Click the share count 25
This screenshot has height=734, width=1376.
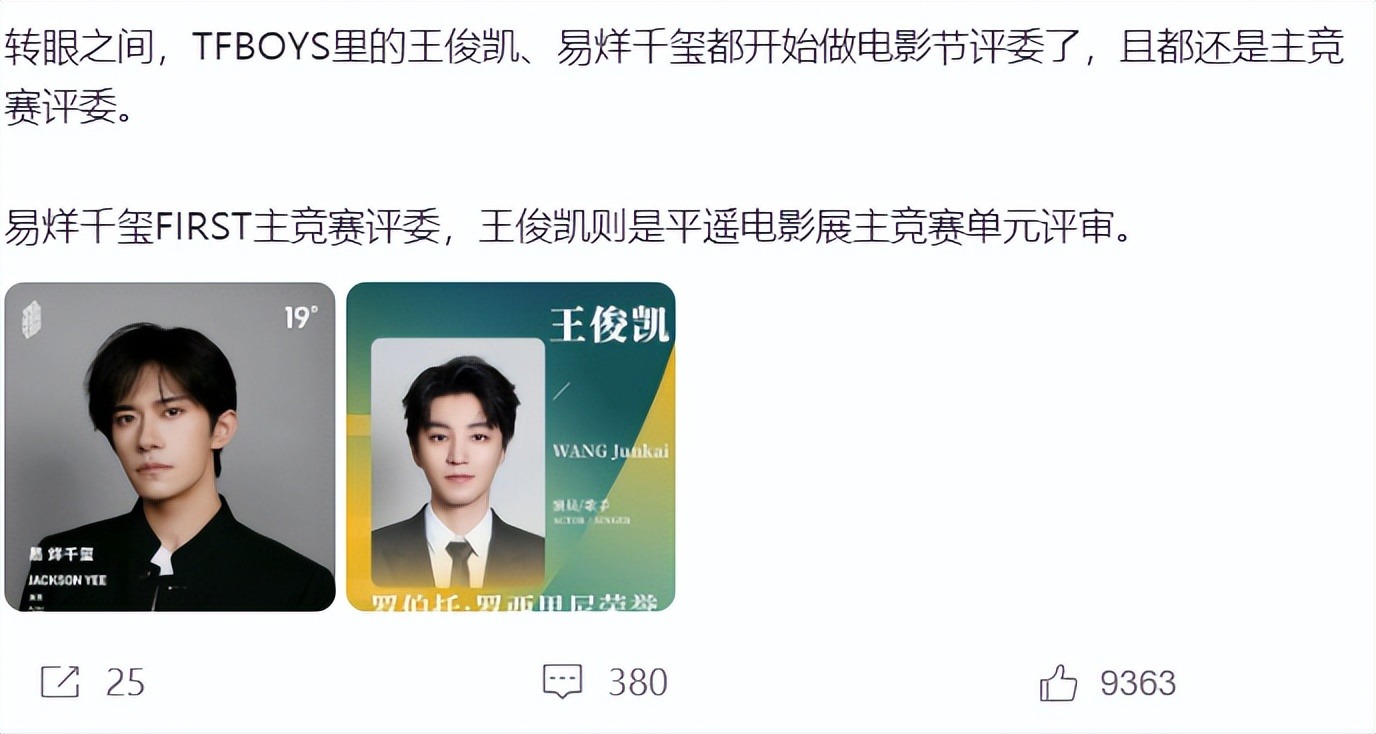coord(126,683)
